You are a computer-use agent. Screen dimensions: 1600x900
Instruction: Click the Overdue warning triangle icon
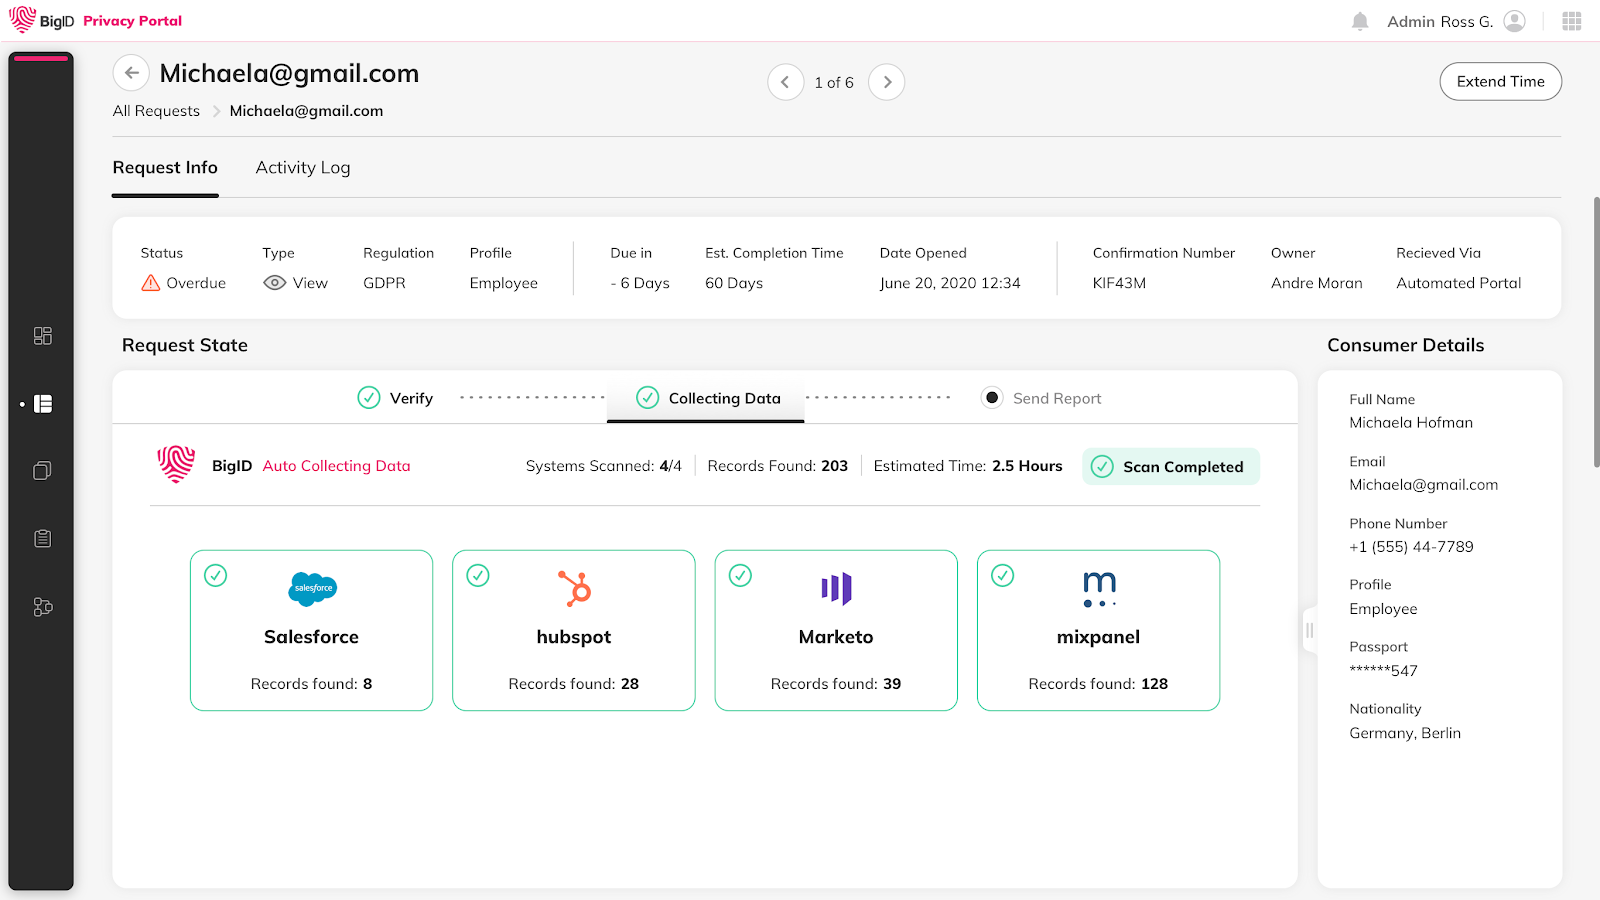click(x=151, y=283)
